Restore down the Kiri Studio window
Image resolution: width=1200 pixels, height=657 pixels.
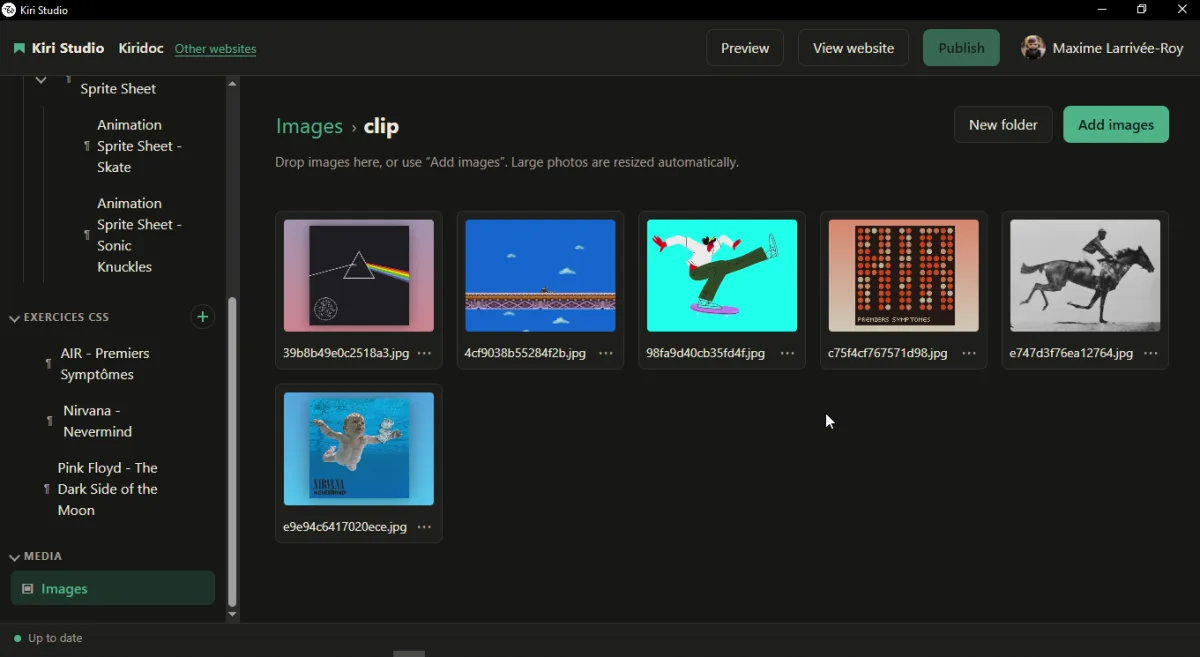[x=1142, y=10]
